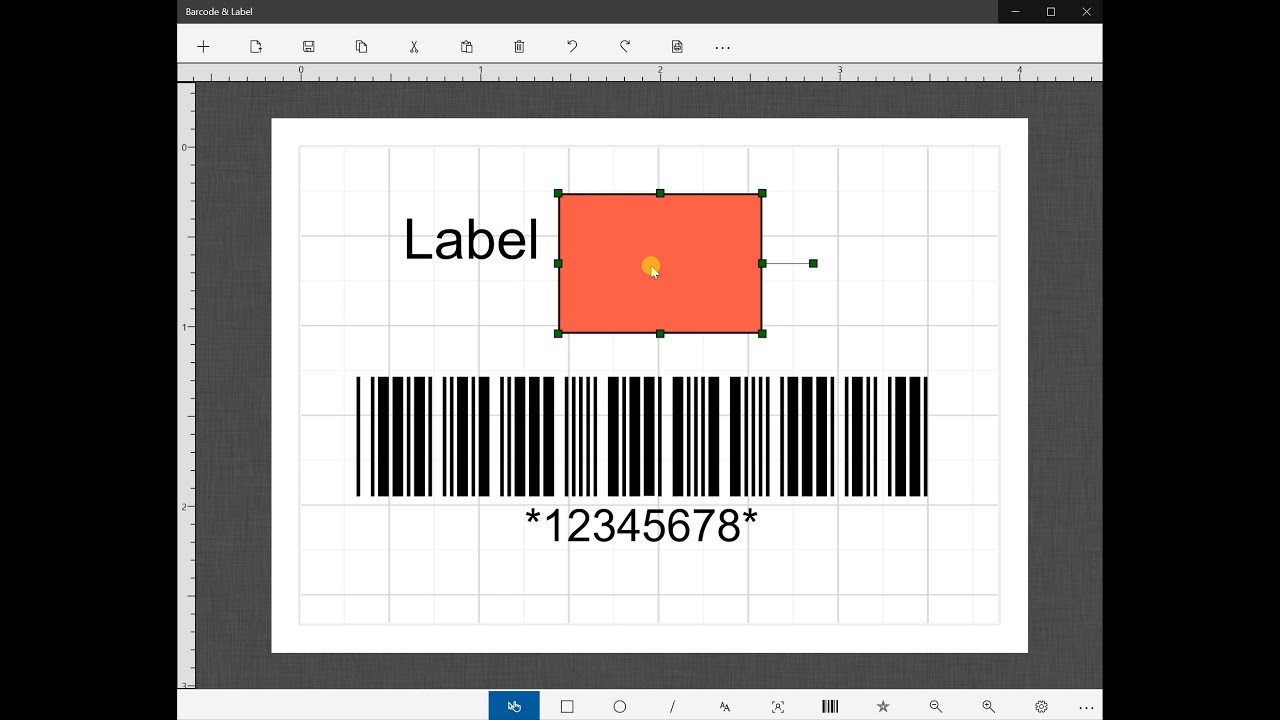Click the rectangle's top-right resize handle

pyautogui.click(x=763, y=193)
